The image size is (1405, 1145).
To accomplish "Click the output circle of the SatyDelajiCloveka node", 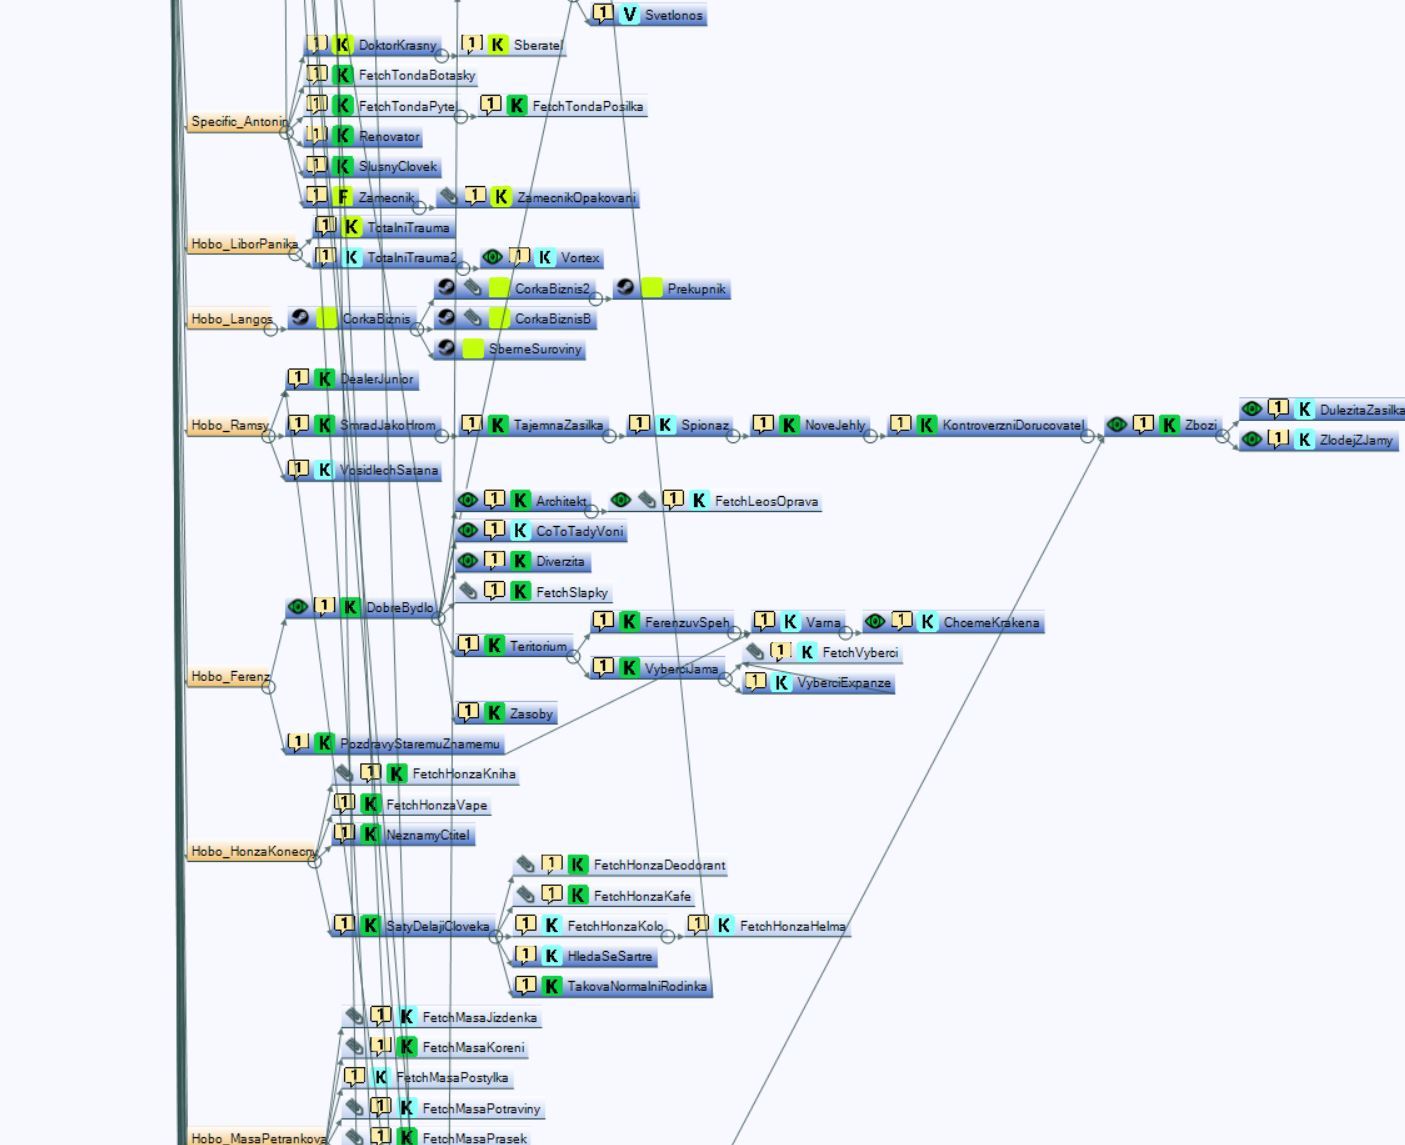I will (x=495, y=937).
